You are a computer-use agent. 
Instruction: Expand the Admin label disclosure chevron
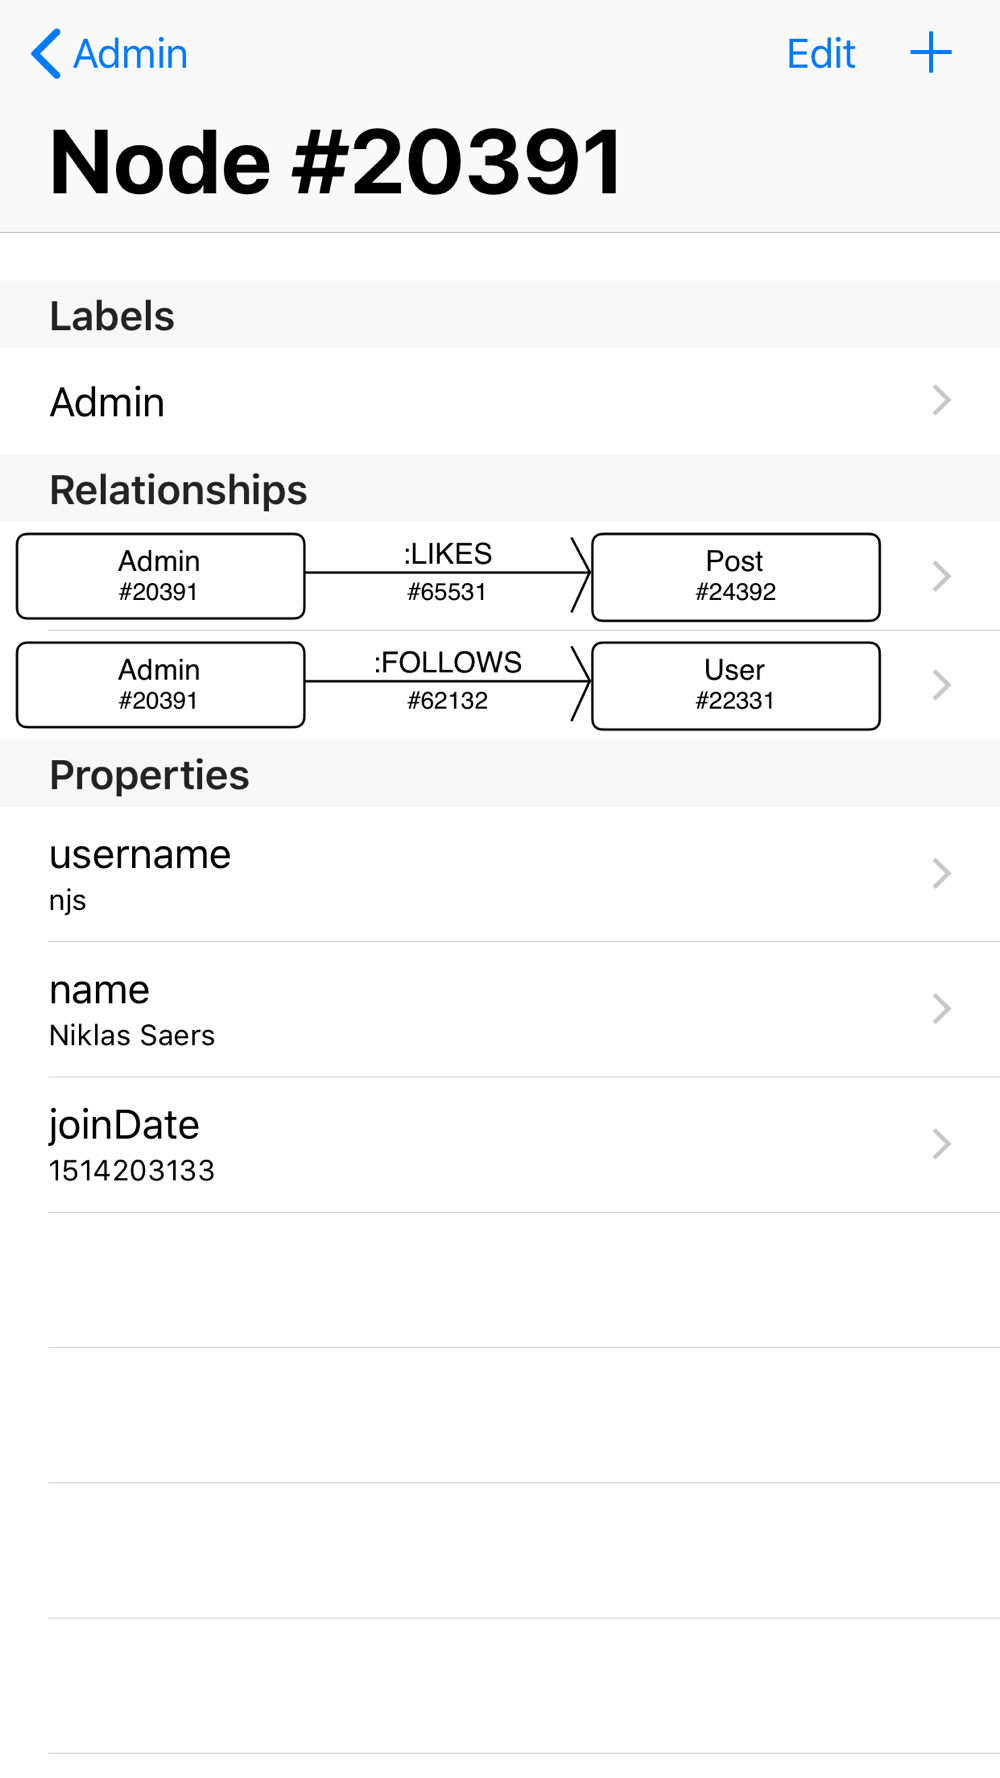pos(941,401)
